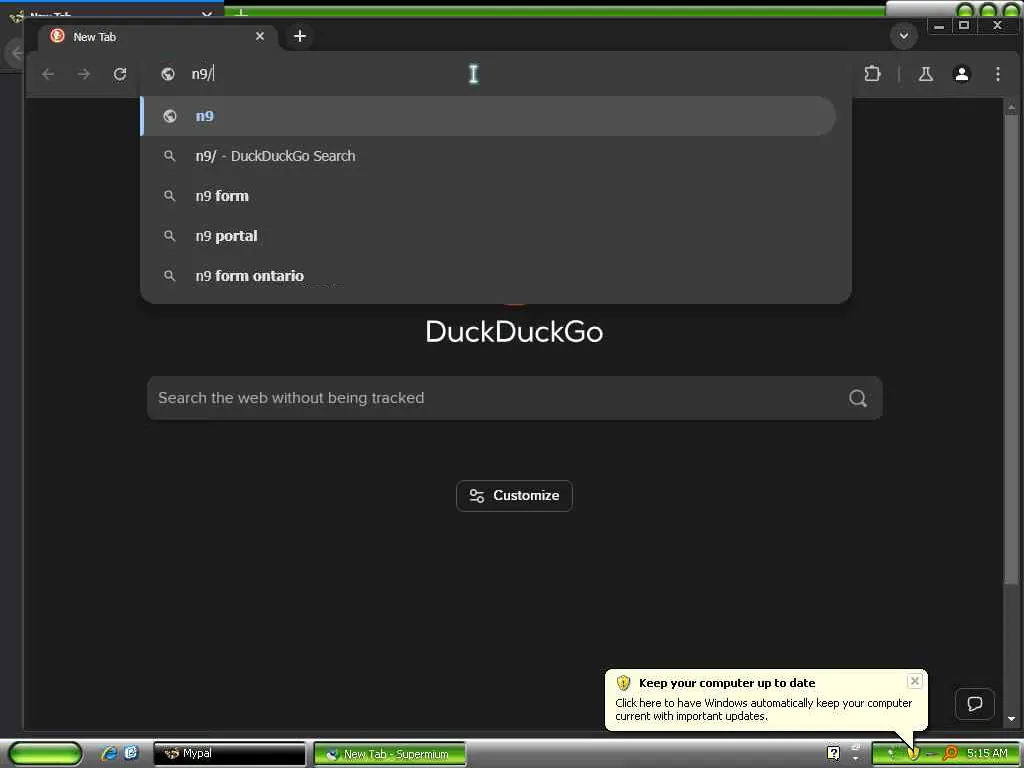The width and height of the screenshot is (1024, 768).
Task: Open the Customize button
Action: click(515, 496)
